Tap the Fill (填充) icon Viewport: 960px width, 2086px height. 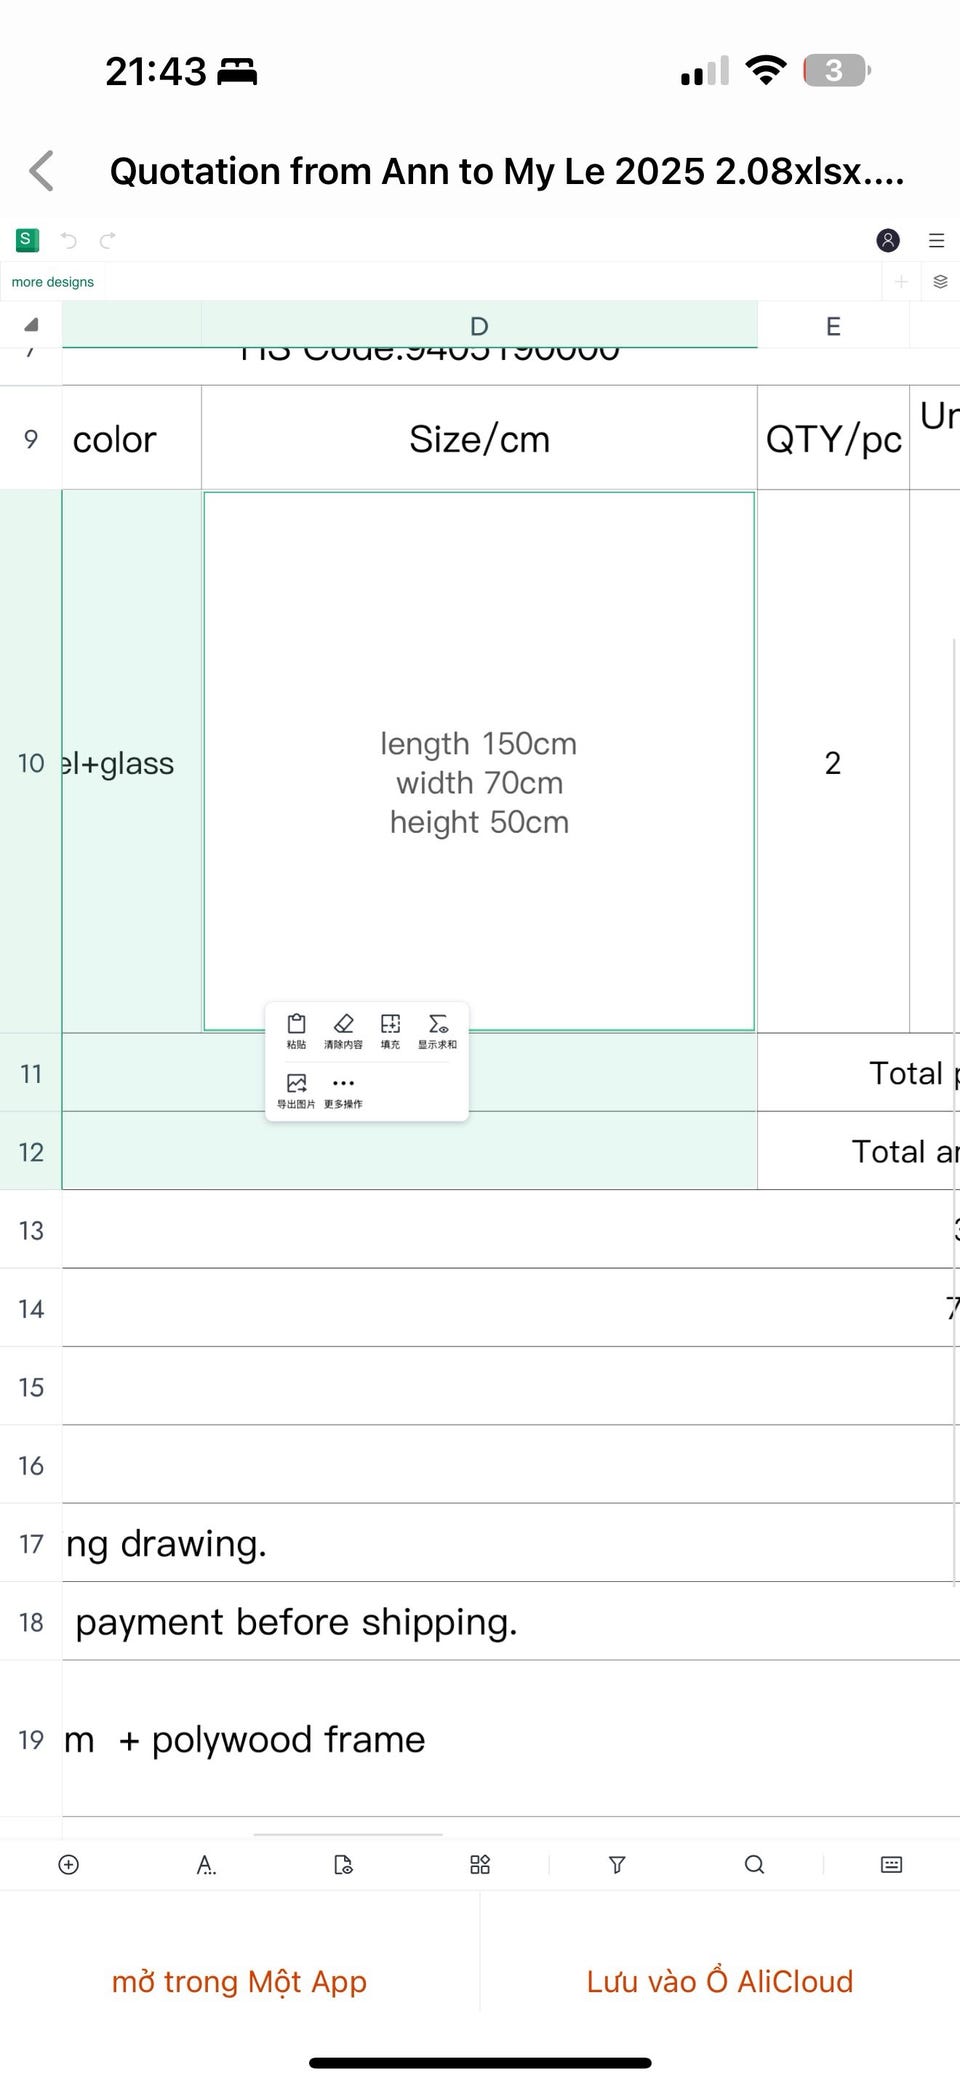[390, 1030]
